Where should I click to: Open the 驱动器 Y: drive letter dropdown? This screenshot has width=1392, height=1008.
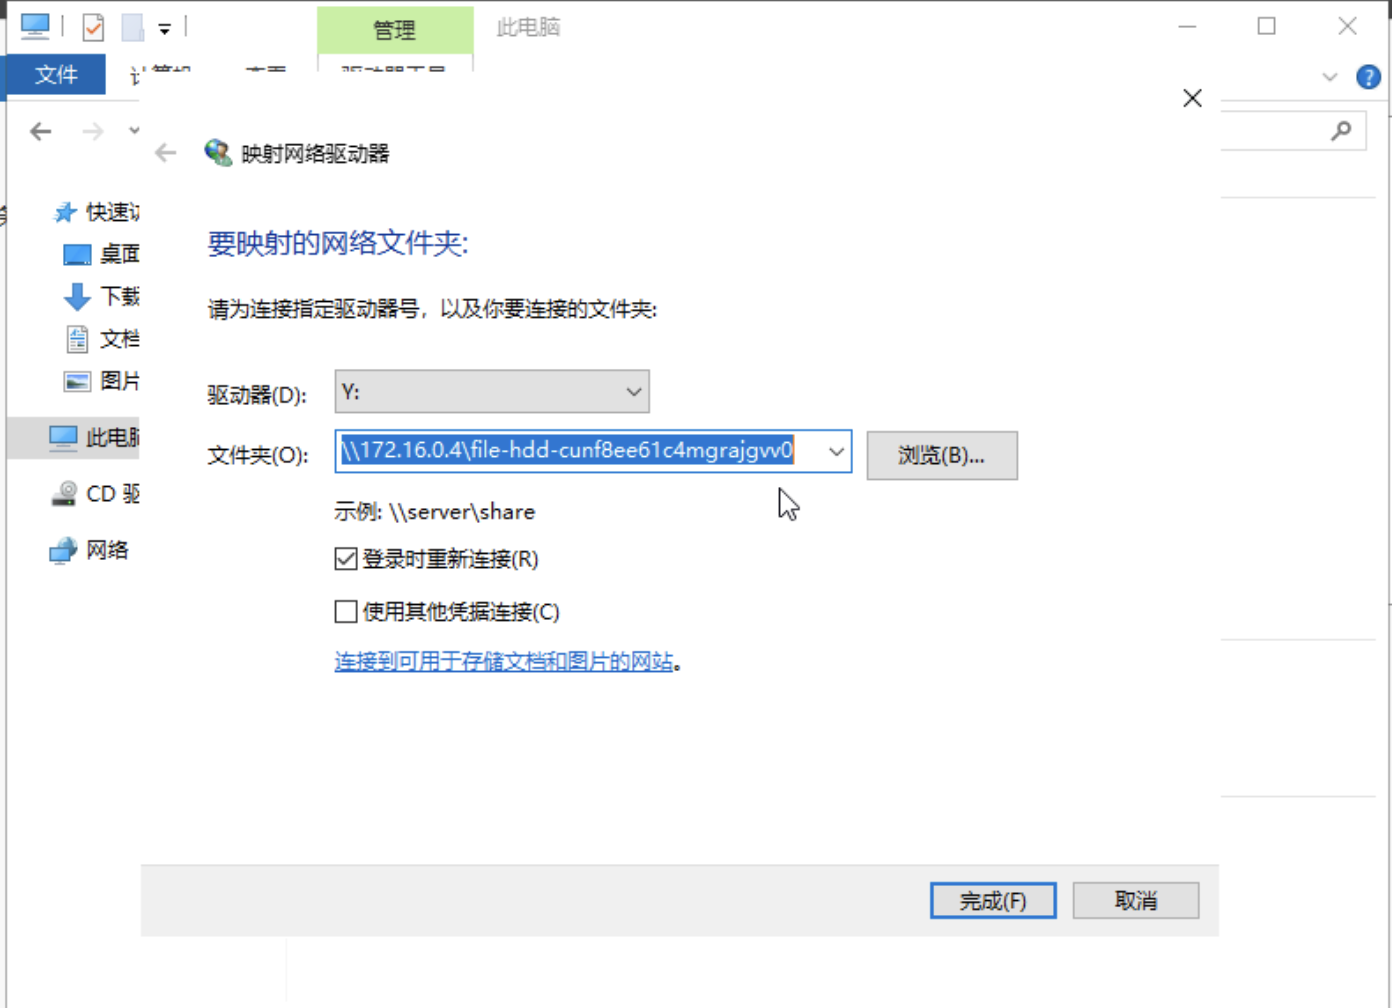pos(492,392)
